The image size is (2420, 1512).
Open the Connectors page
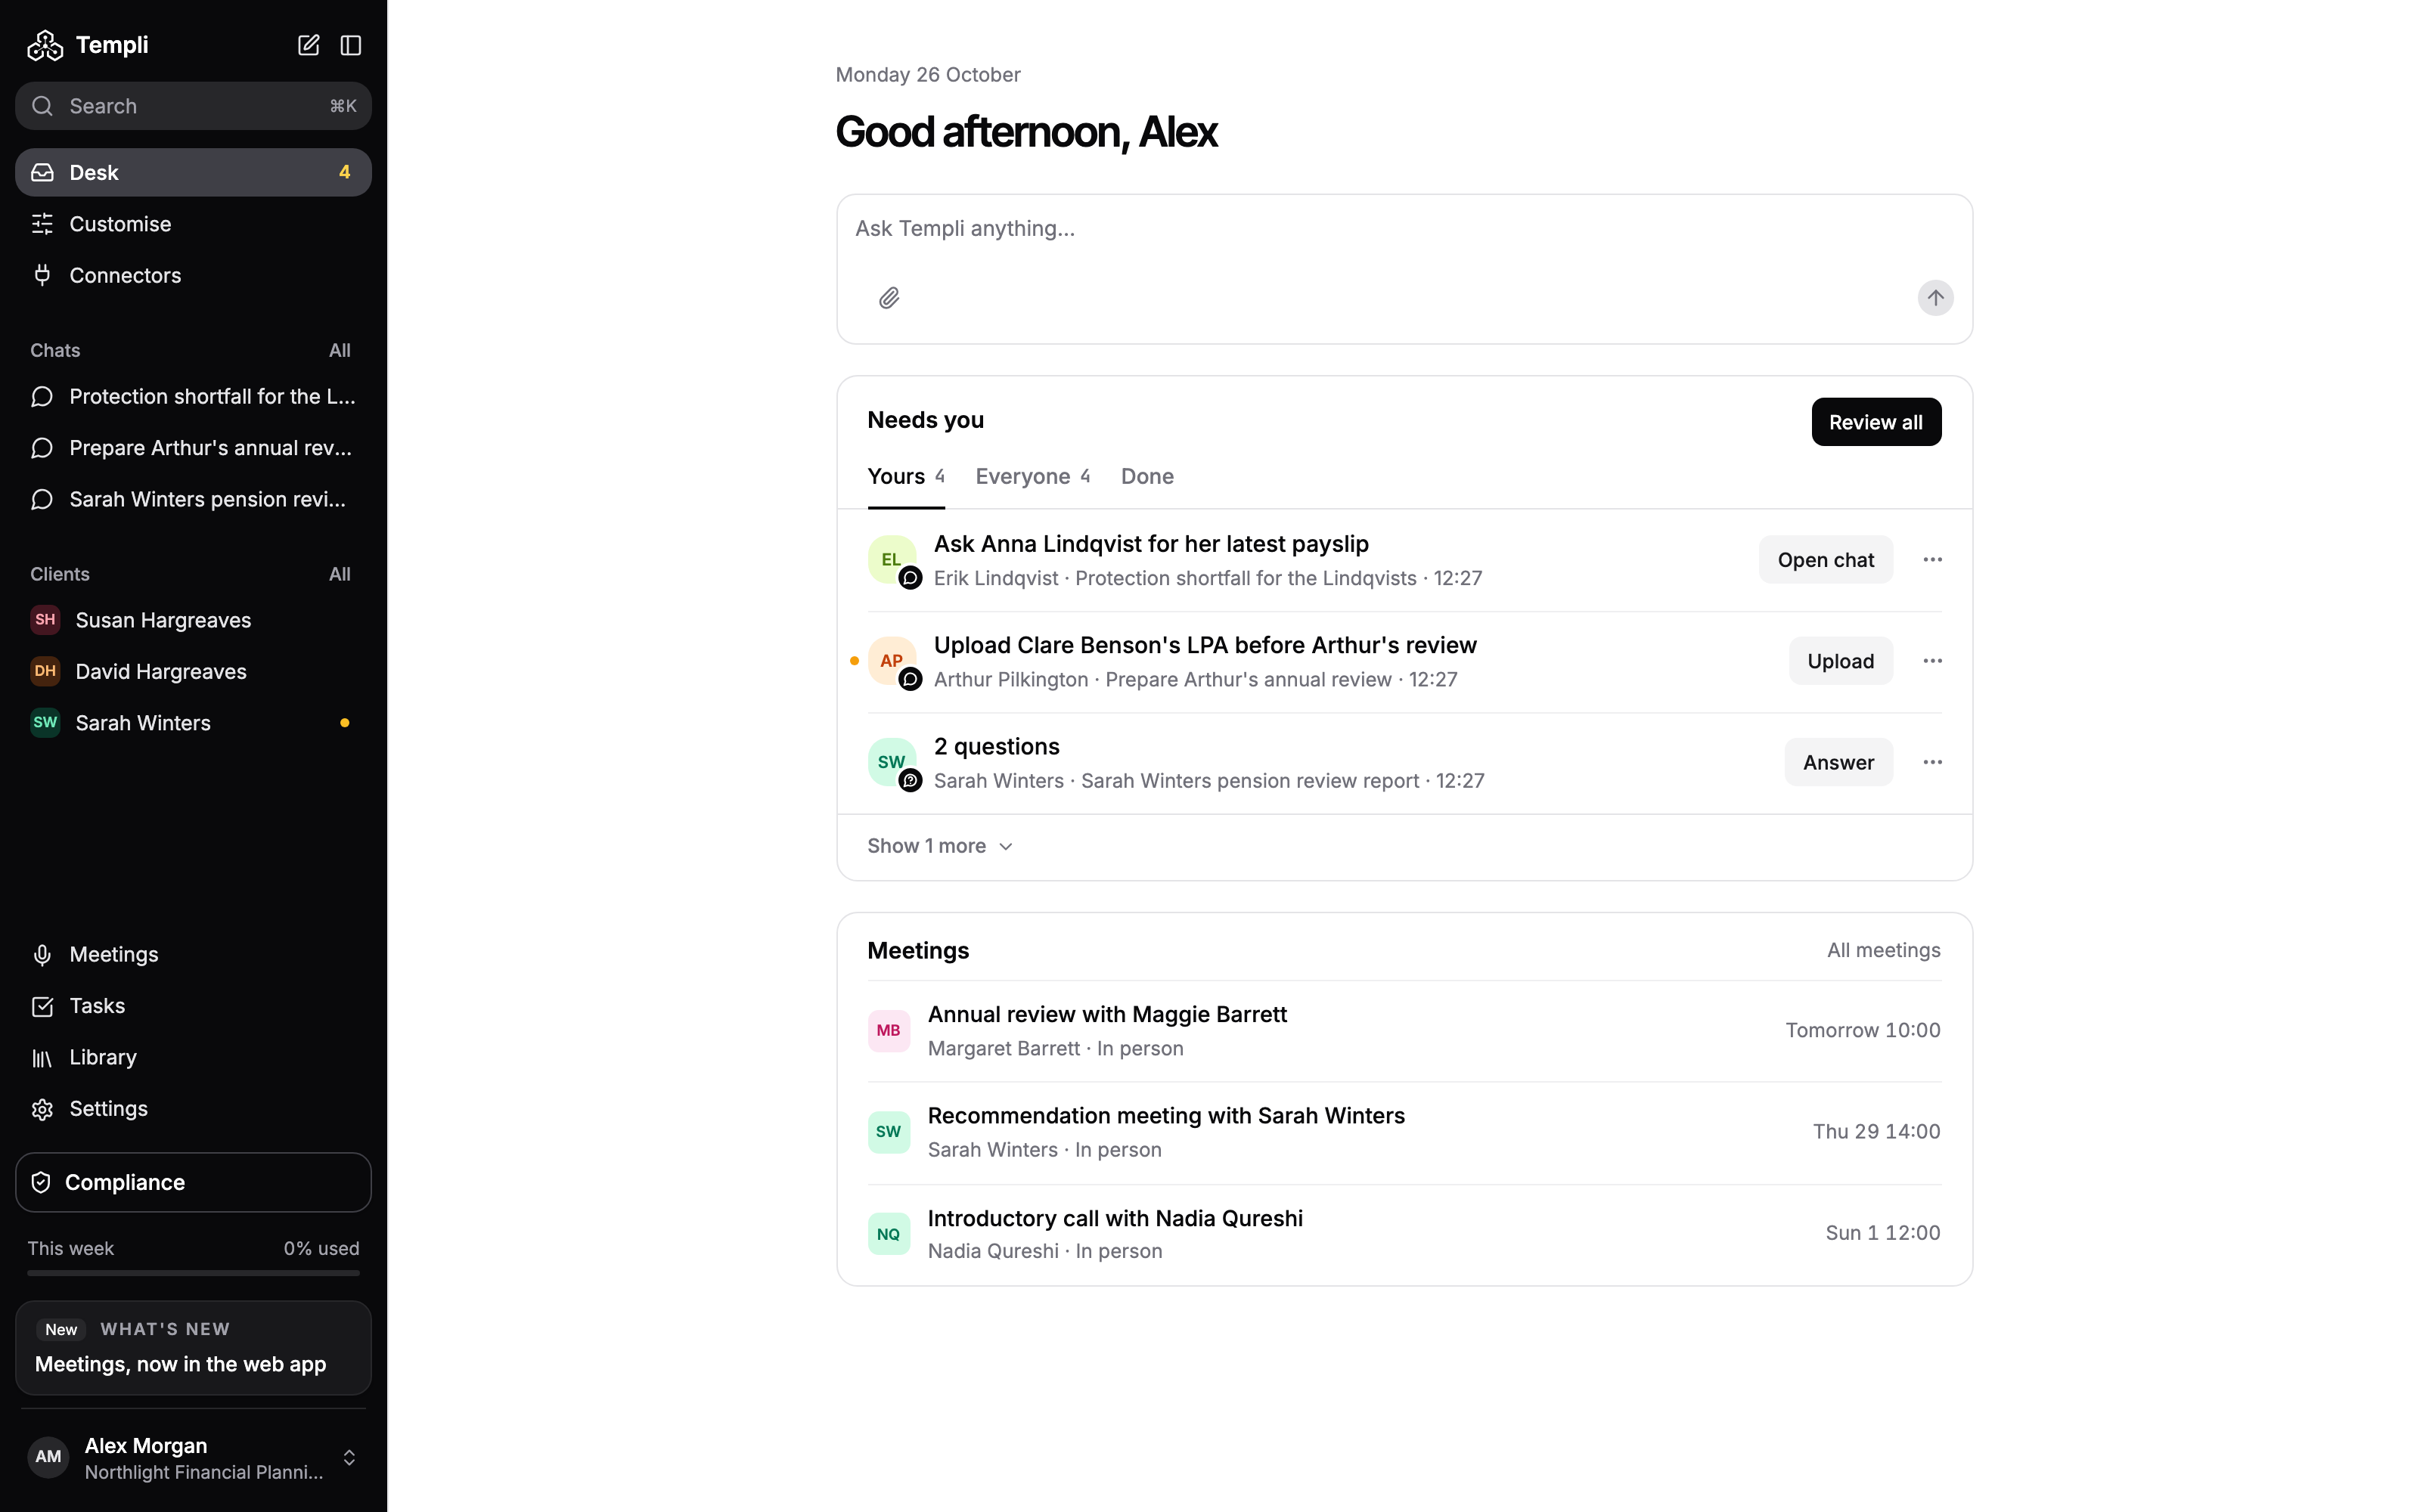pyautogui.click(x=193, y=275)
